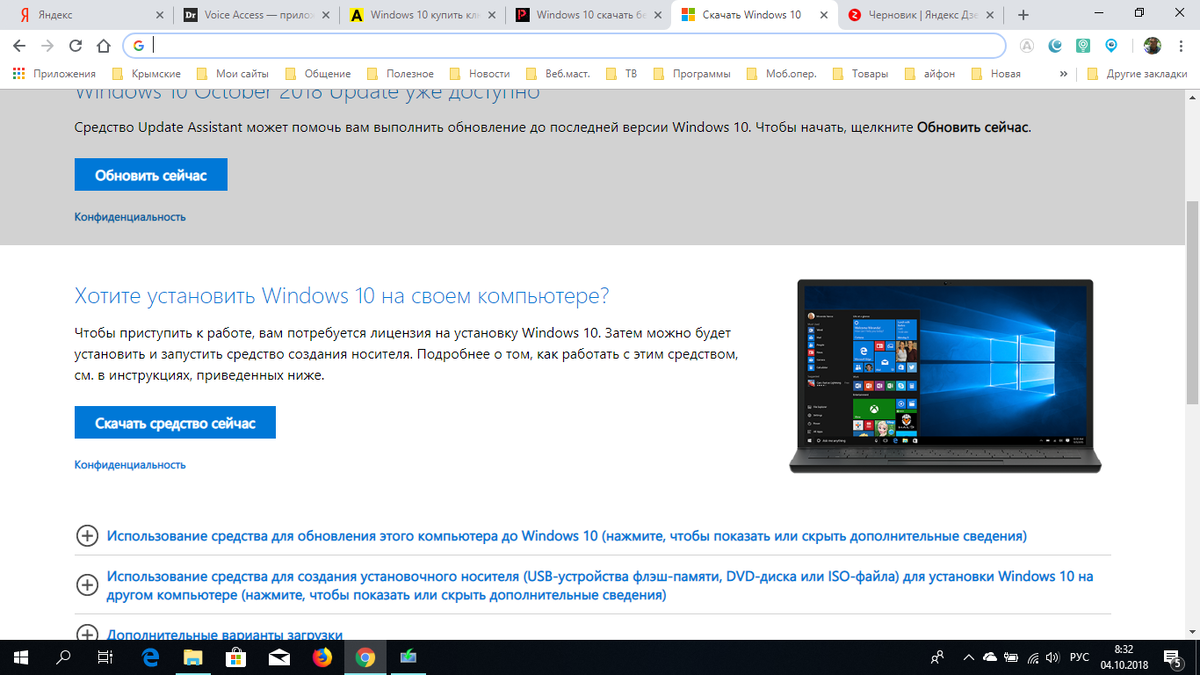Viewport: 1200px width, 675px height.
Task: Switch input language via РУС indicator
Action: click(1080, 657)
